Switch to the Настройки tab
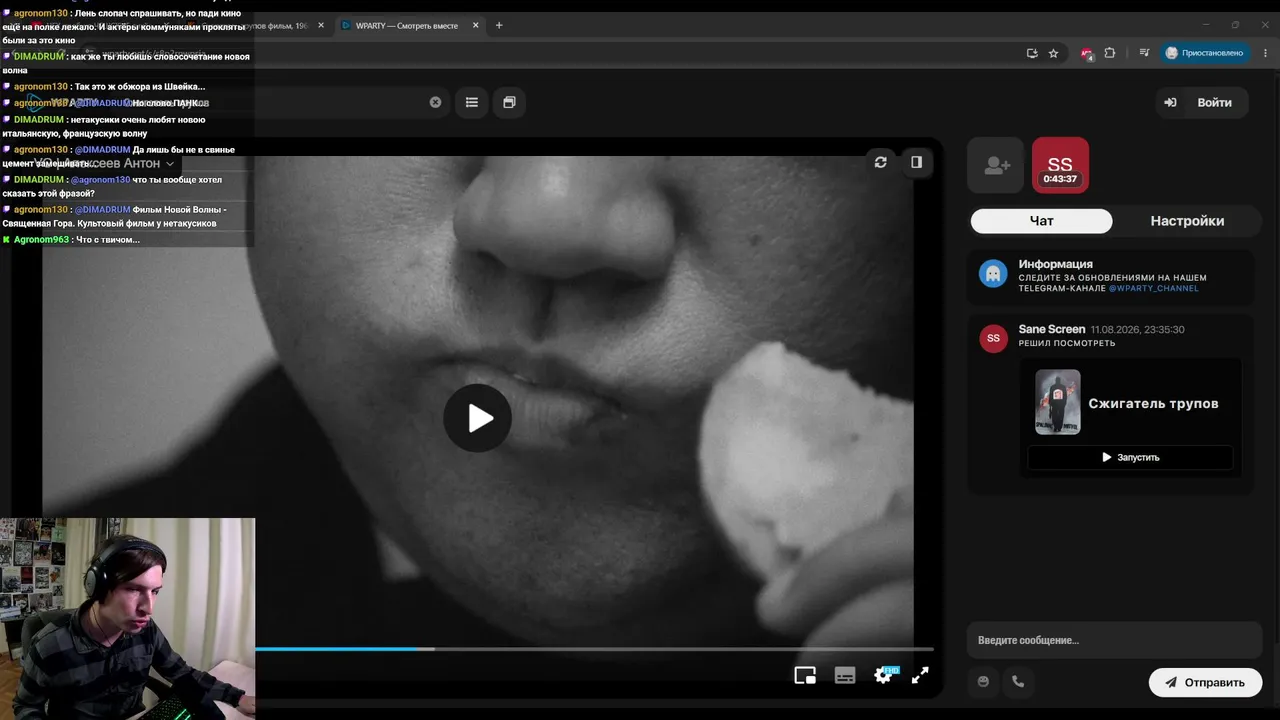The height and width of the screenshot is (720, 1280). tap(1187, 221)
